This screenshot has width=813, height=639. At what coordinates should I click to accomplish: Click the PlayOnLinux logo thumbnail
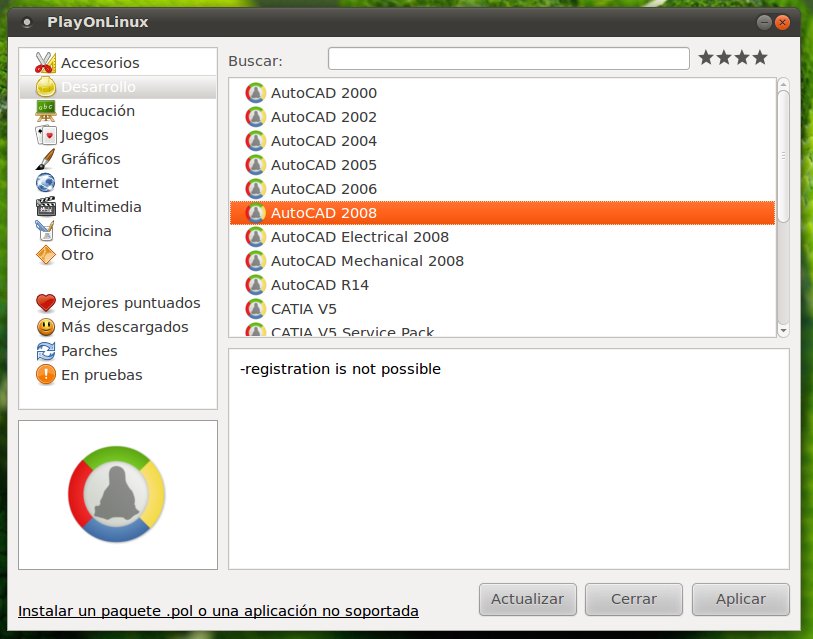click(117, 494)
